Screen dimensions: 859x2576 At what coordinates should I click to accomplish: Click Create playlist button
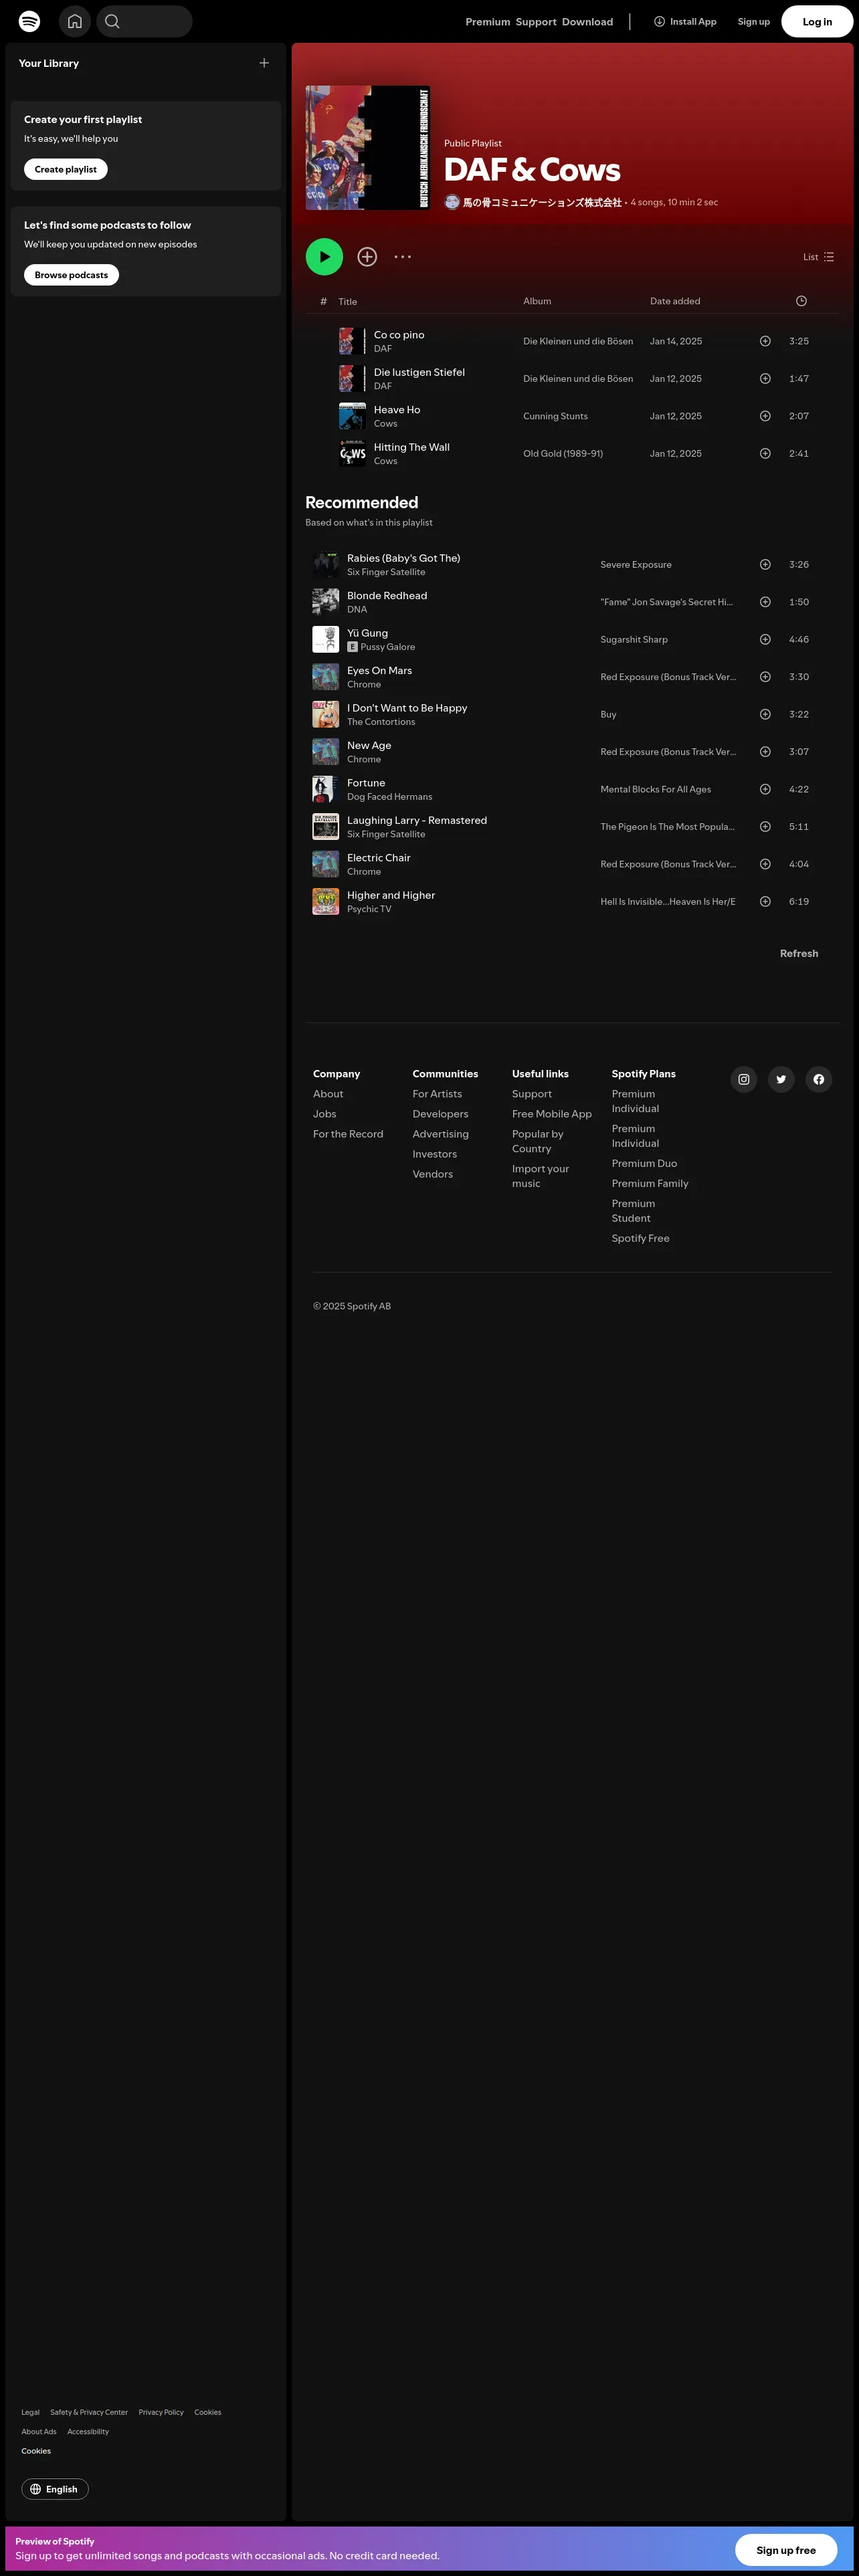coord(66,169)
